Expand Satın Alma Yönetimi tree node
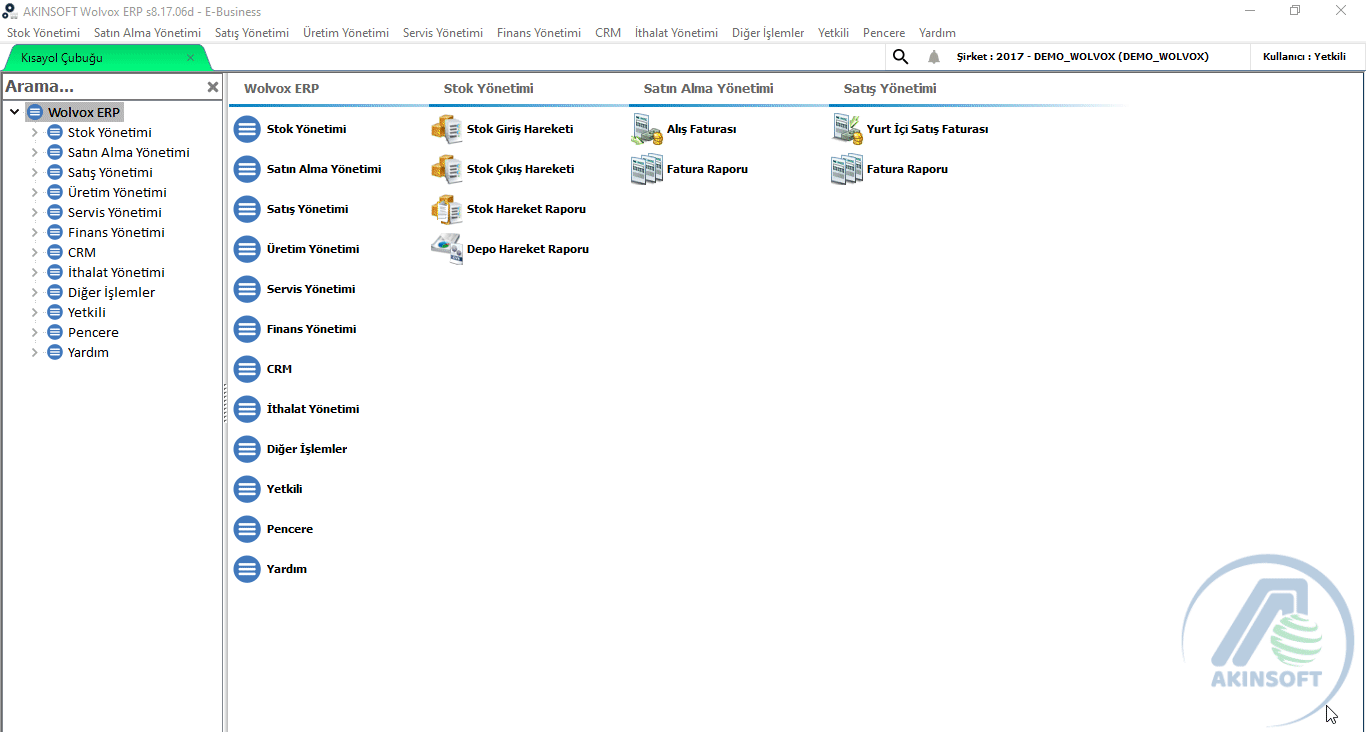1366x732 pixels. pyautogui.click(x=34, y=152)
